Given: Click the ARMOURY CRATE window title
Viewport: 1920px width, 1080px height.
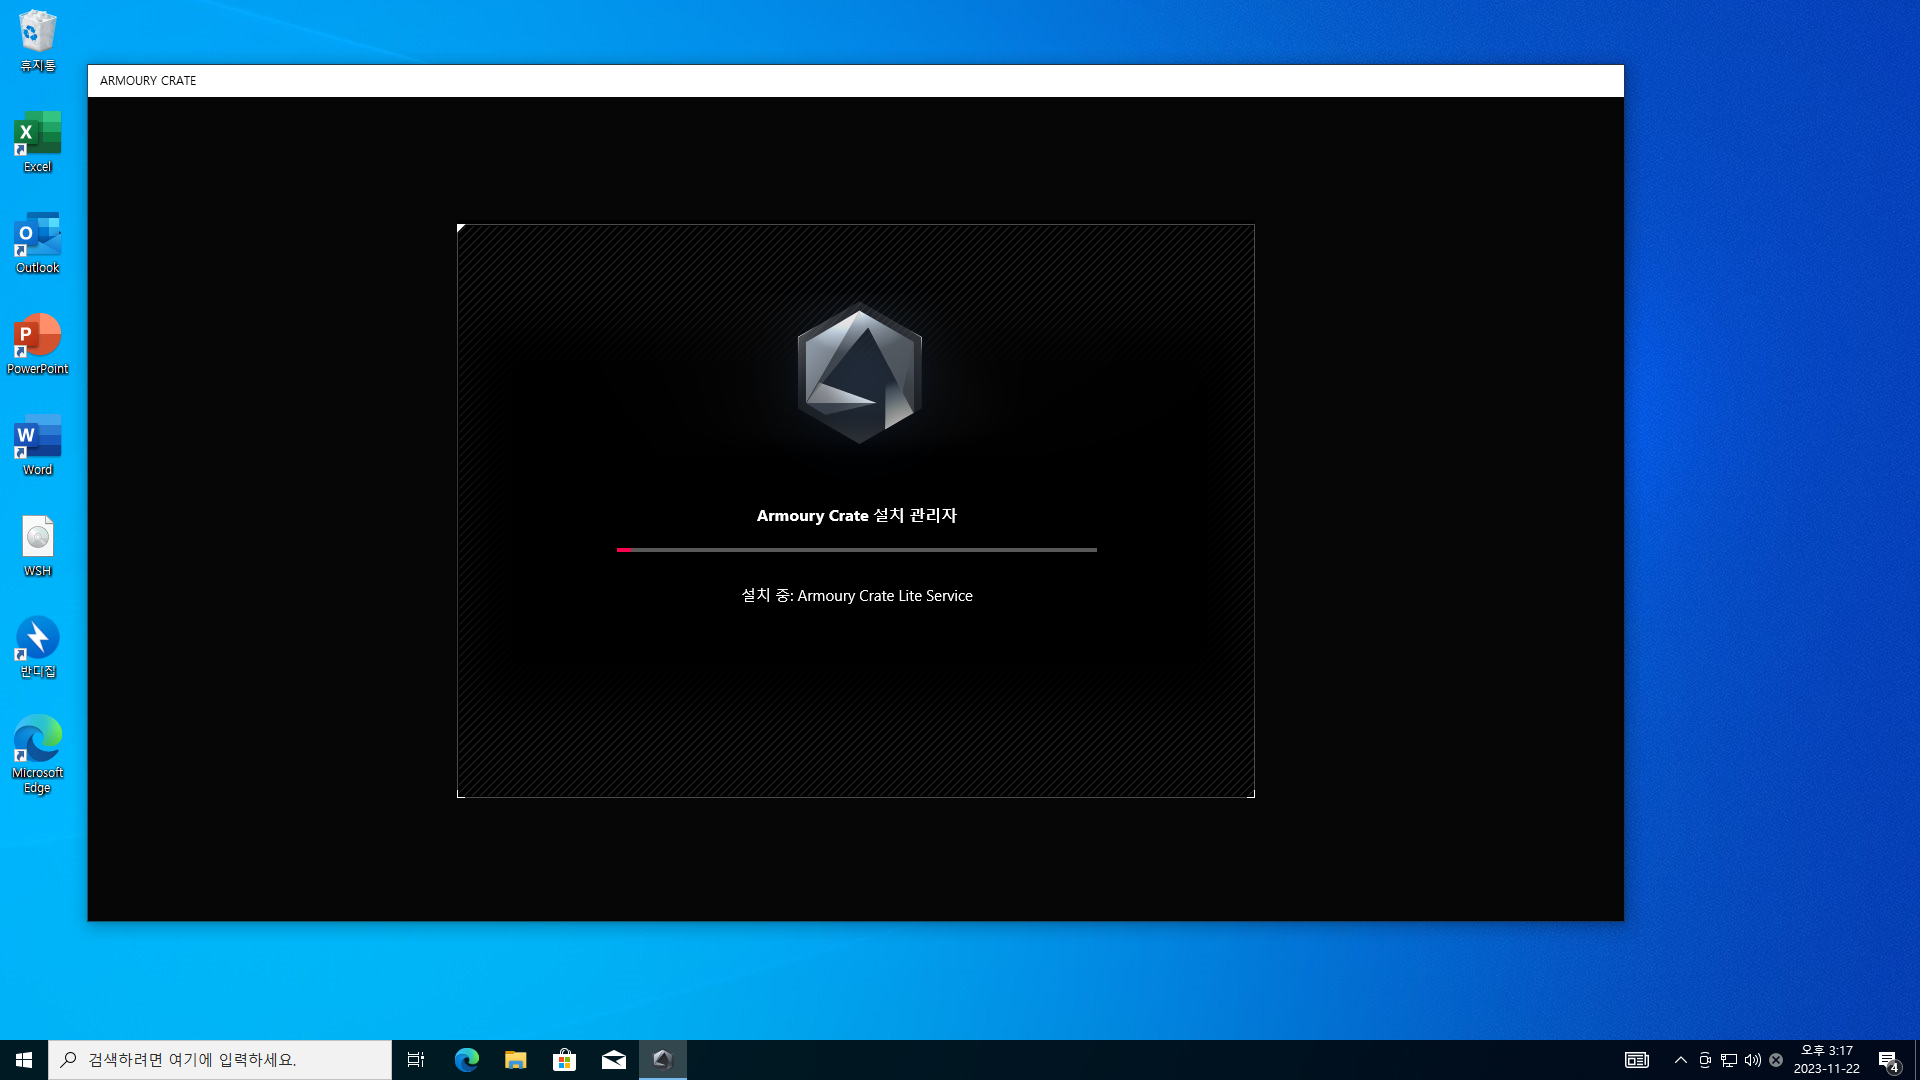Looking at the screenshot, I should point(148,81).
